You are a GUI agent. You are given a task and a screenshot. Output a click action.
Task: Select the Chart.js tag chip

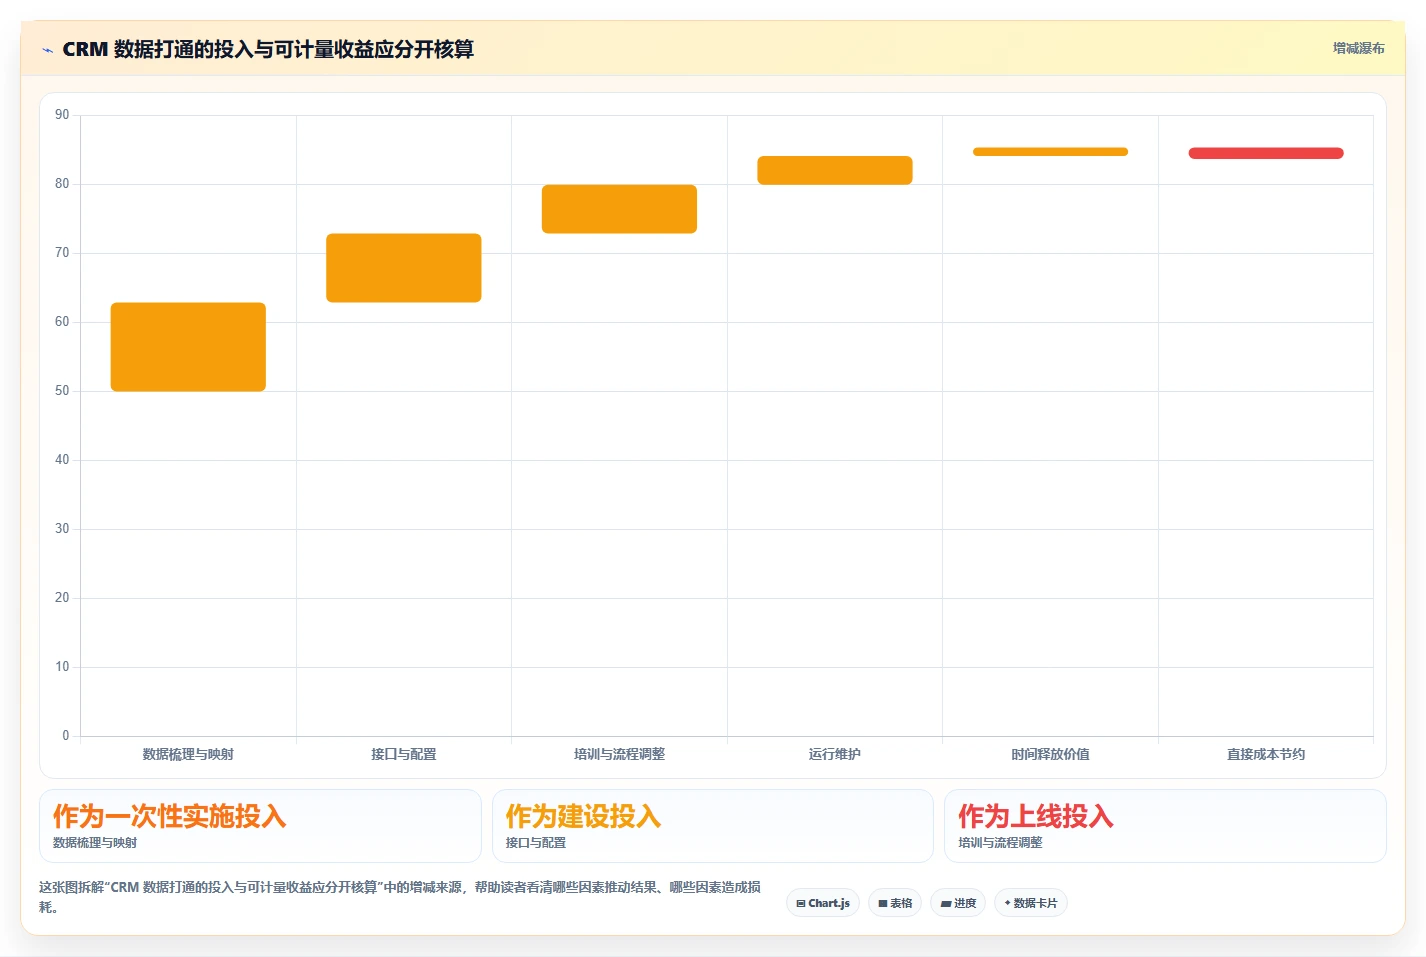click(823, 903)
